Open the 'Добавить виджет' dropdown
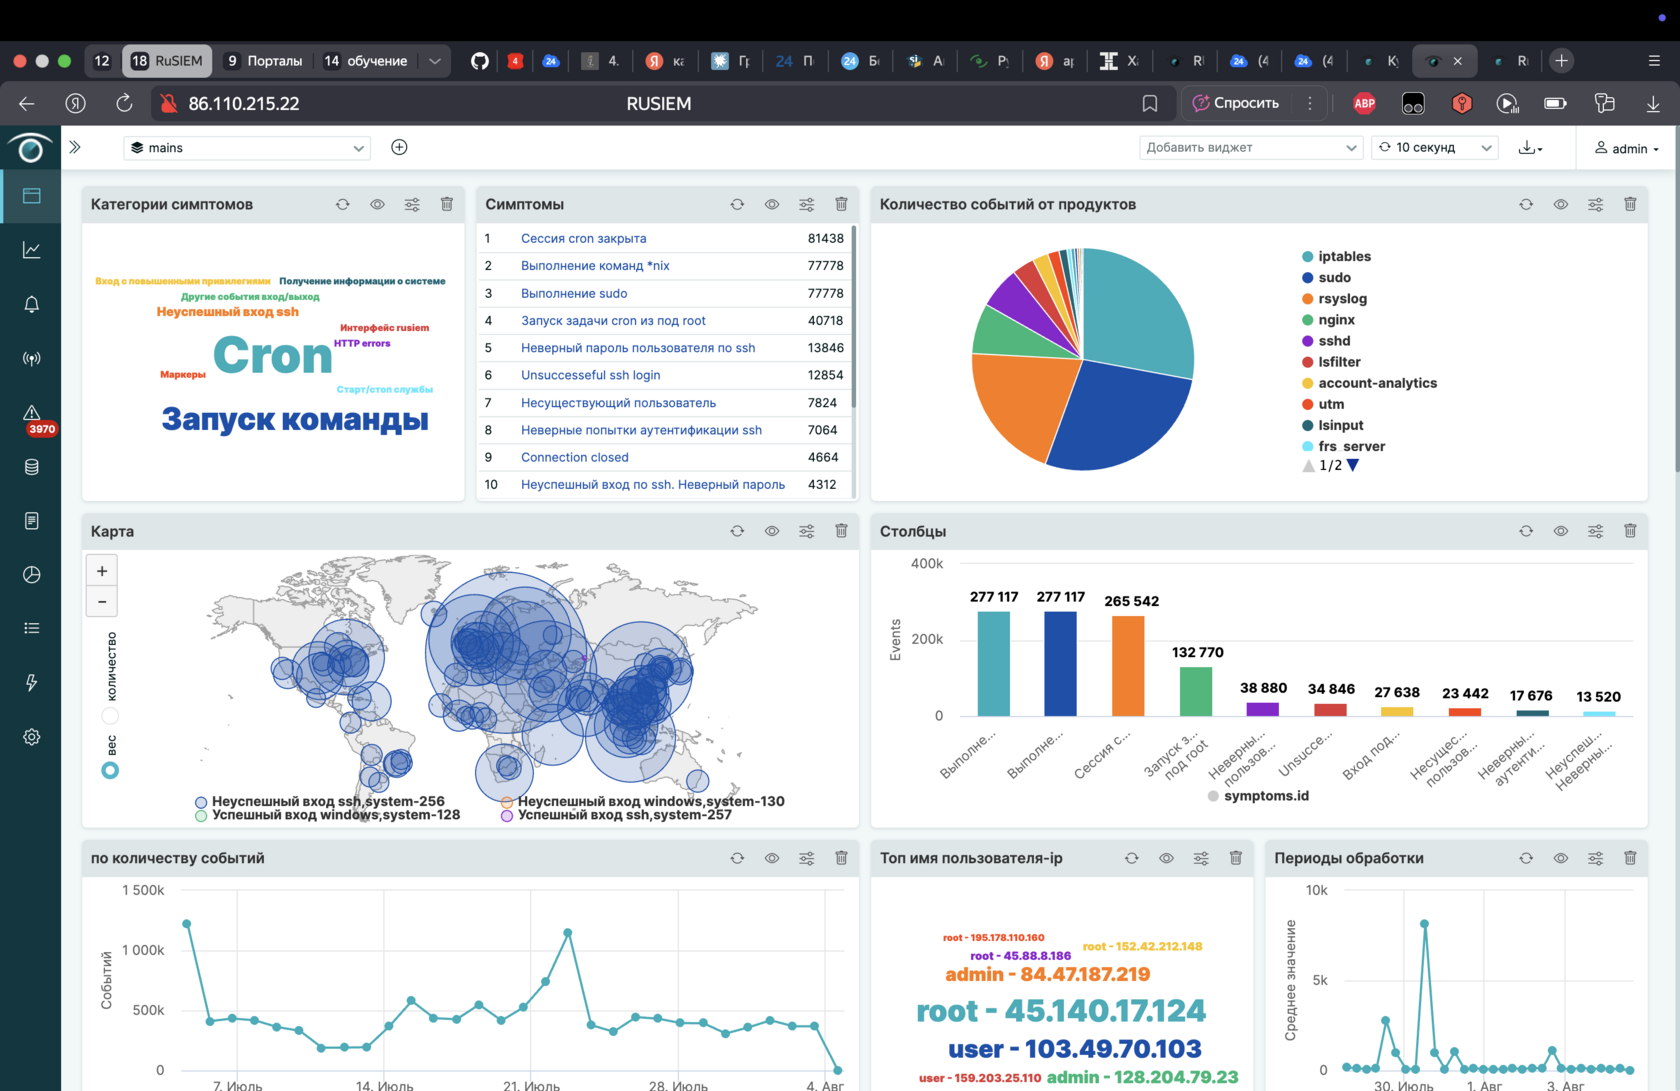 1251,147
